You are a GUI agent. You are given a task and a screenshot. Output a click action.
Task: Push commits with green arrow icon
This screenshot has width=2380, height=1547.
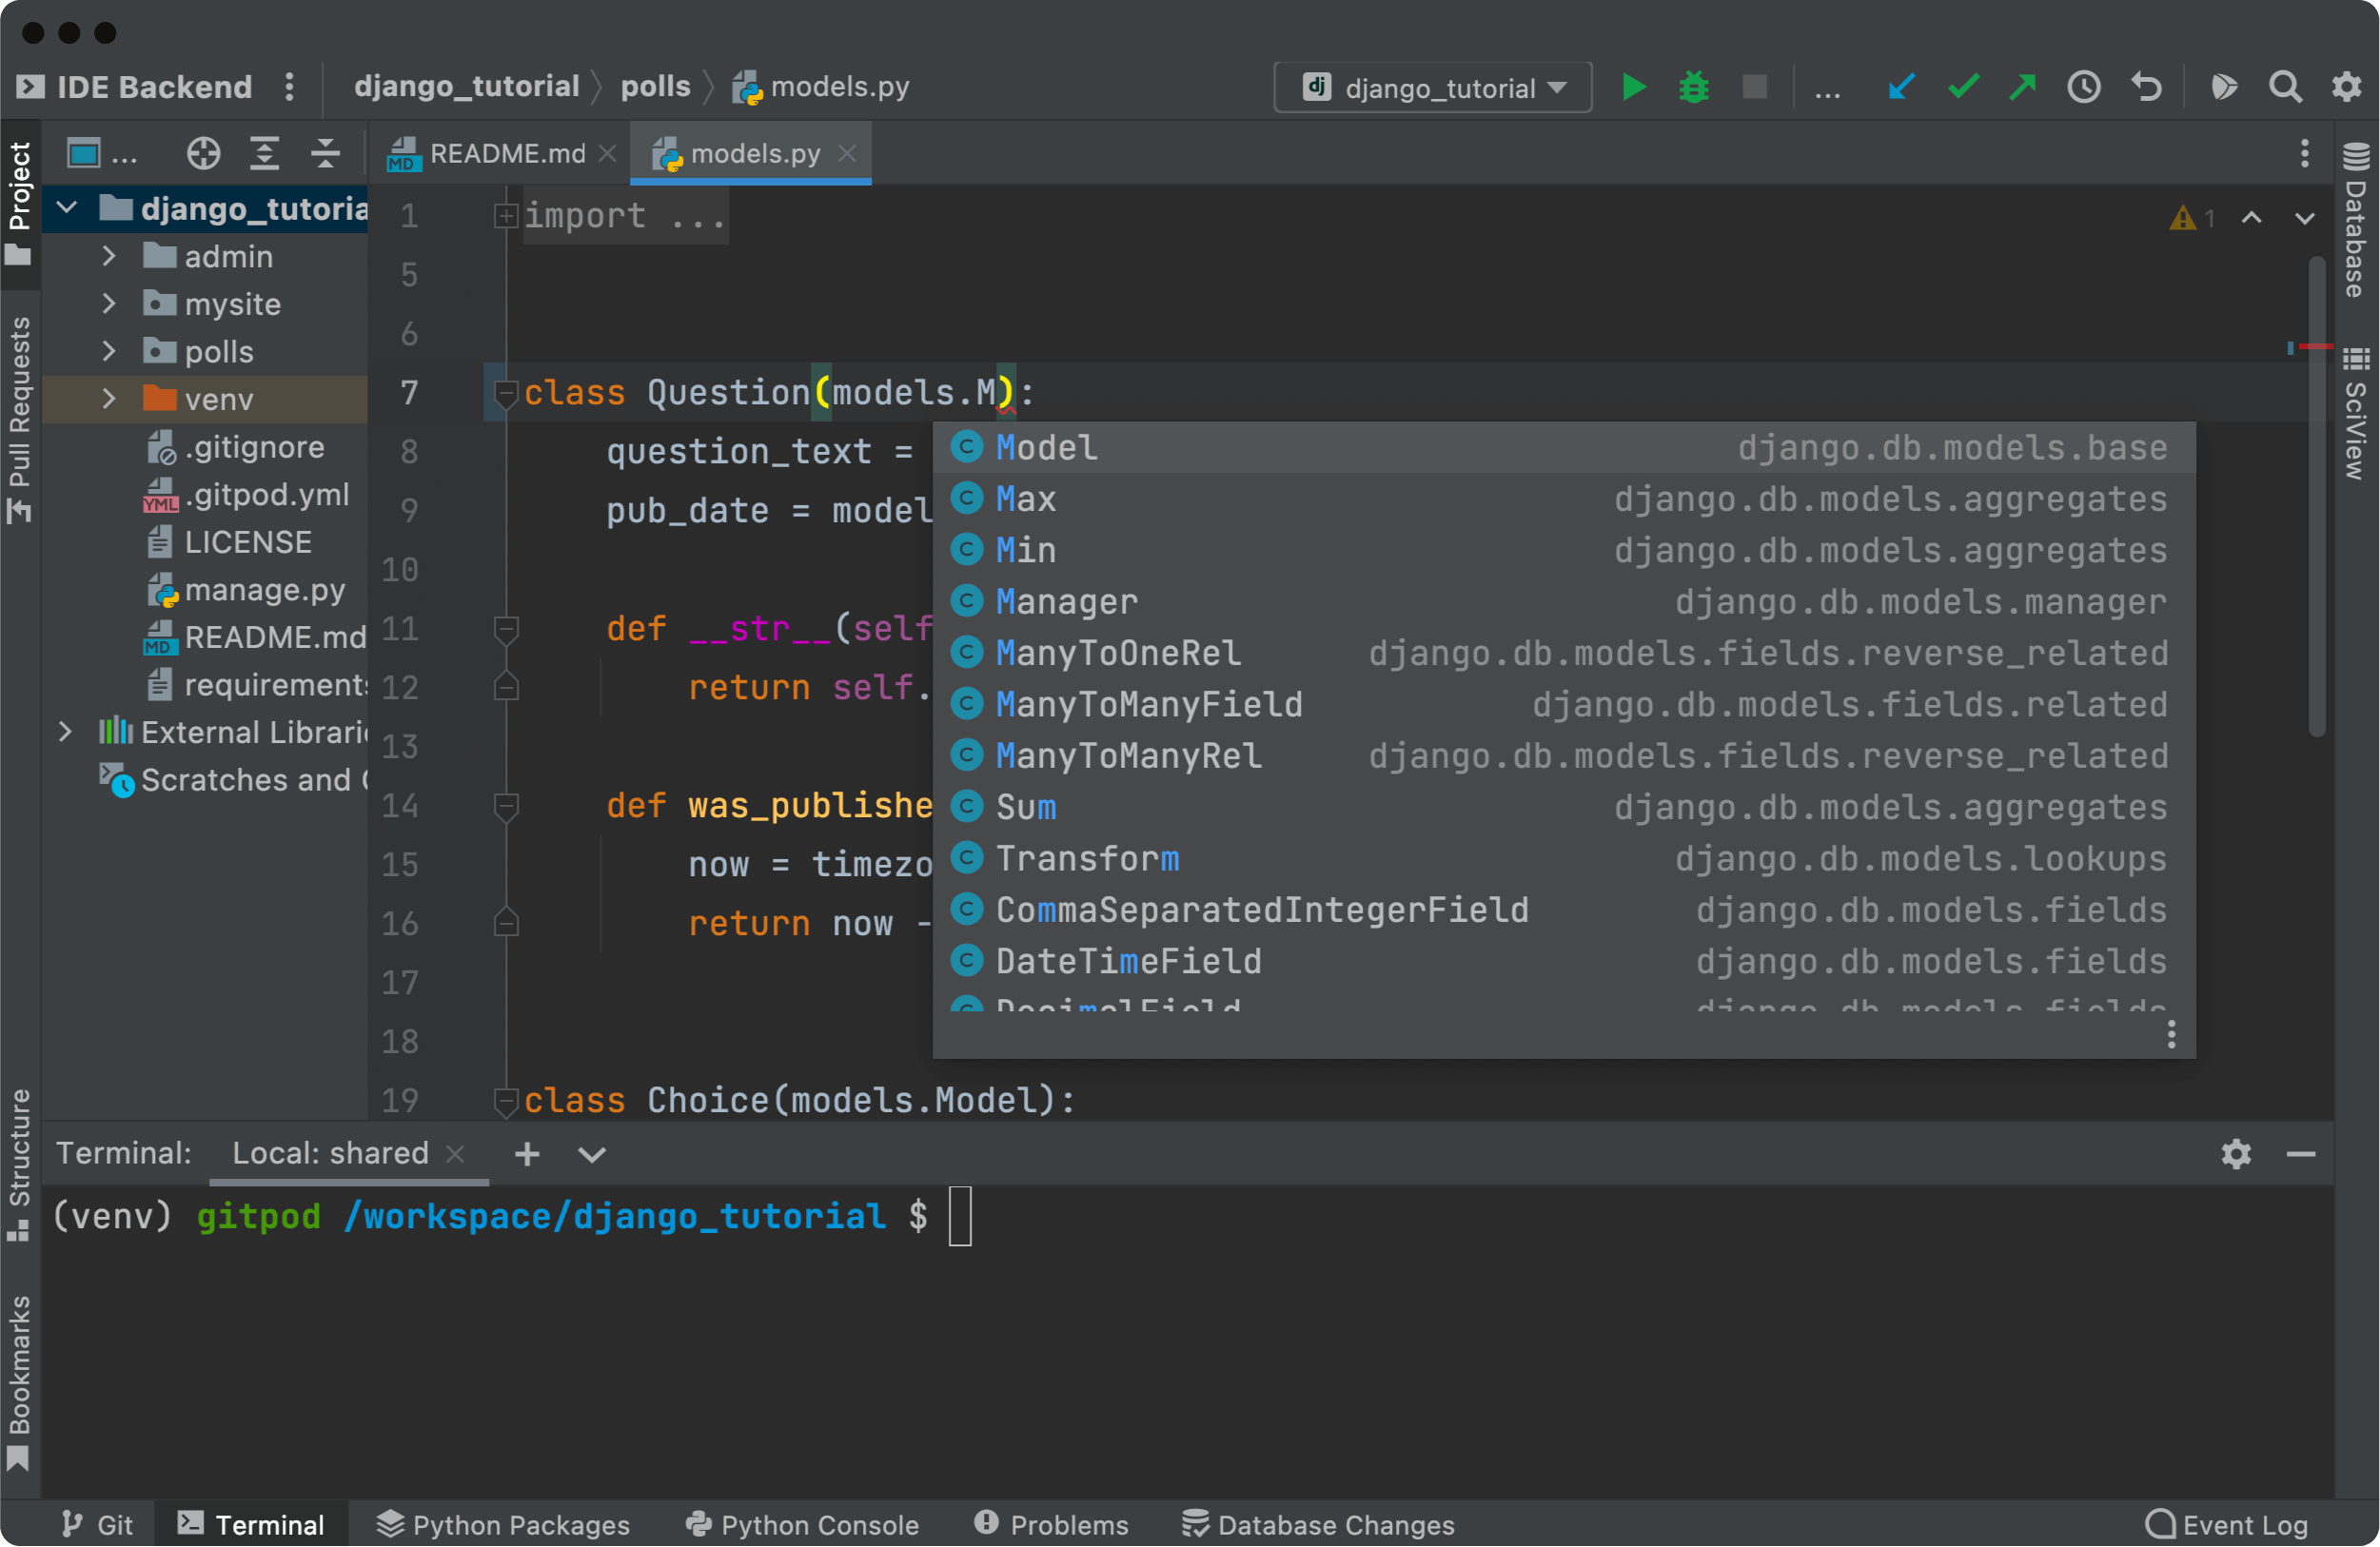(2023, 88)
